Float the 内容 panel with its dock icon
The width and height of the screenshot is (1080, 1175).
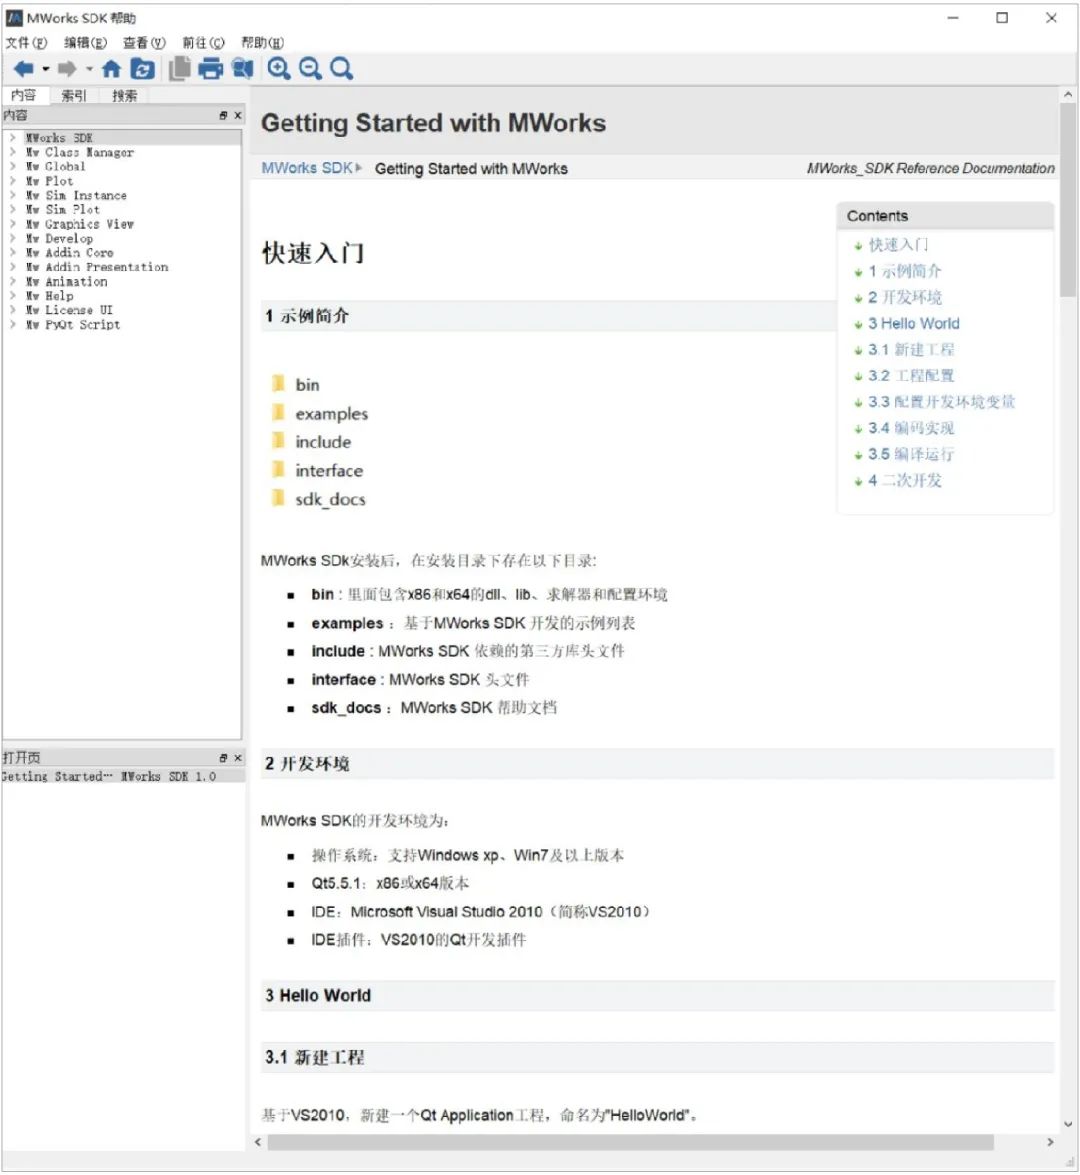tap(223, 115)
